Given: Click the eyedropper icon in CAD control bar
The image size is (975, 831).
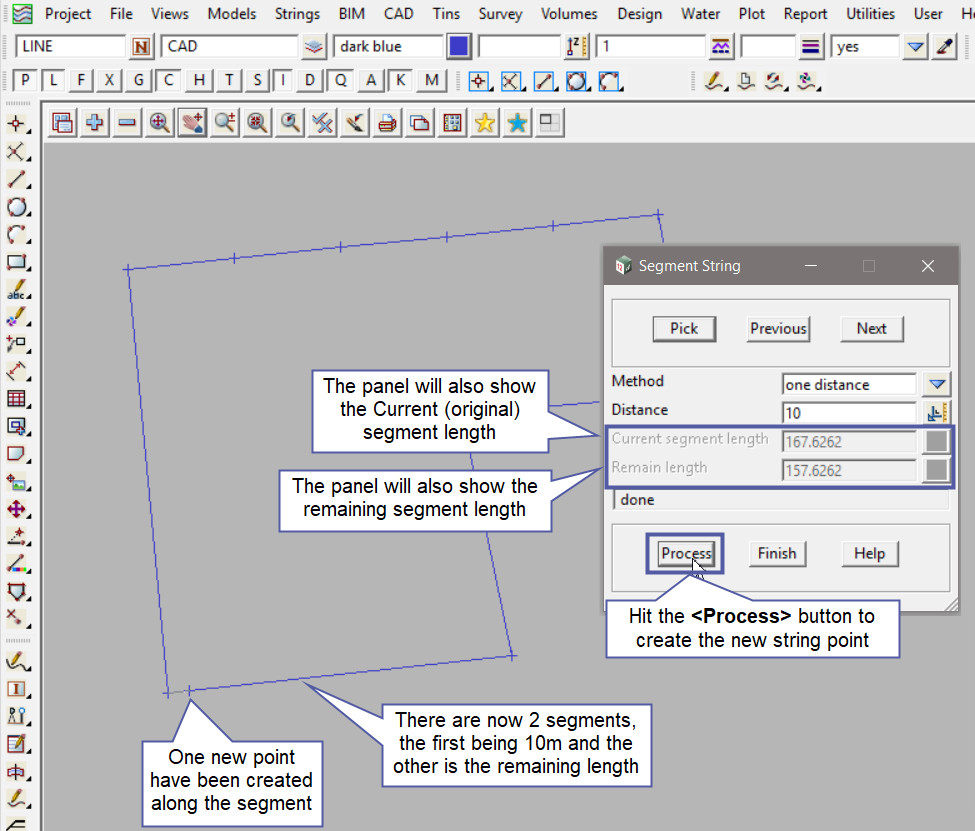Looking at the screenshot, I should coord(944,47).
